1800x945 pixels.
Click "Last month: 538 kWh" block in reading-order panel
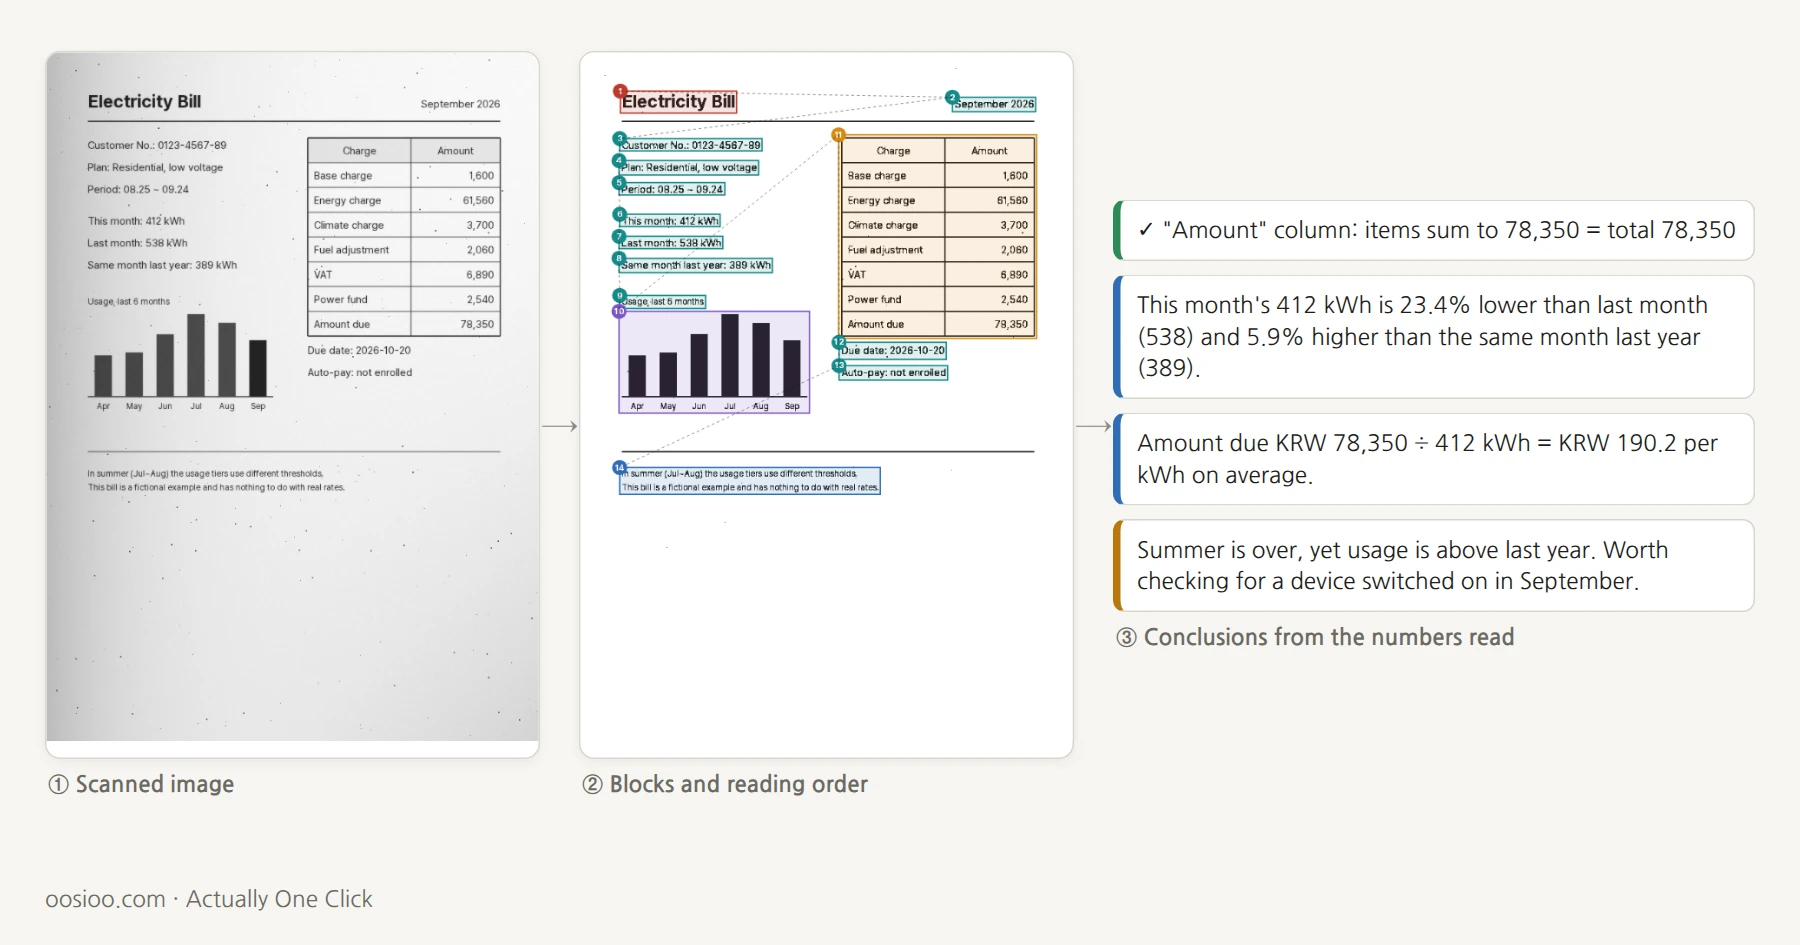click(x=671, y=243)
